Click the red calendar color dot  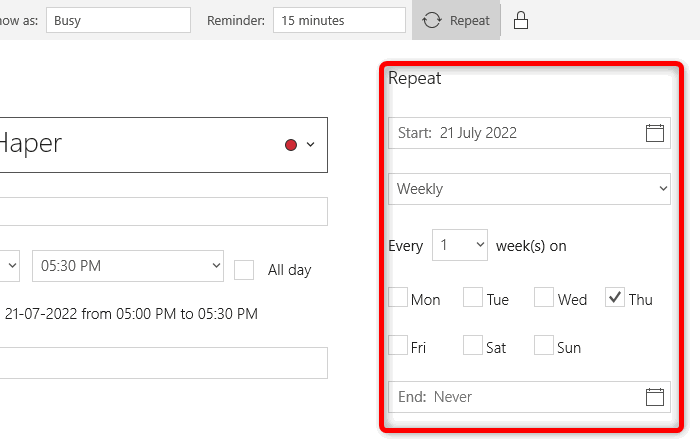291,145
